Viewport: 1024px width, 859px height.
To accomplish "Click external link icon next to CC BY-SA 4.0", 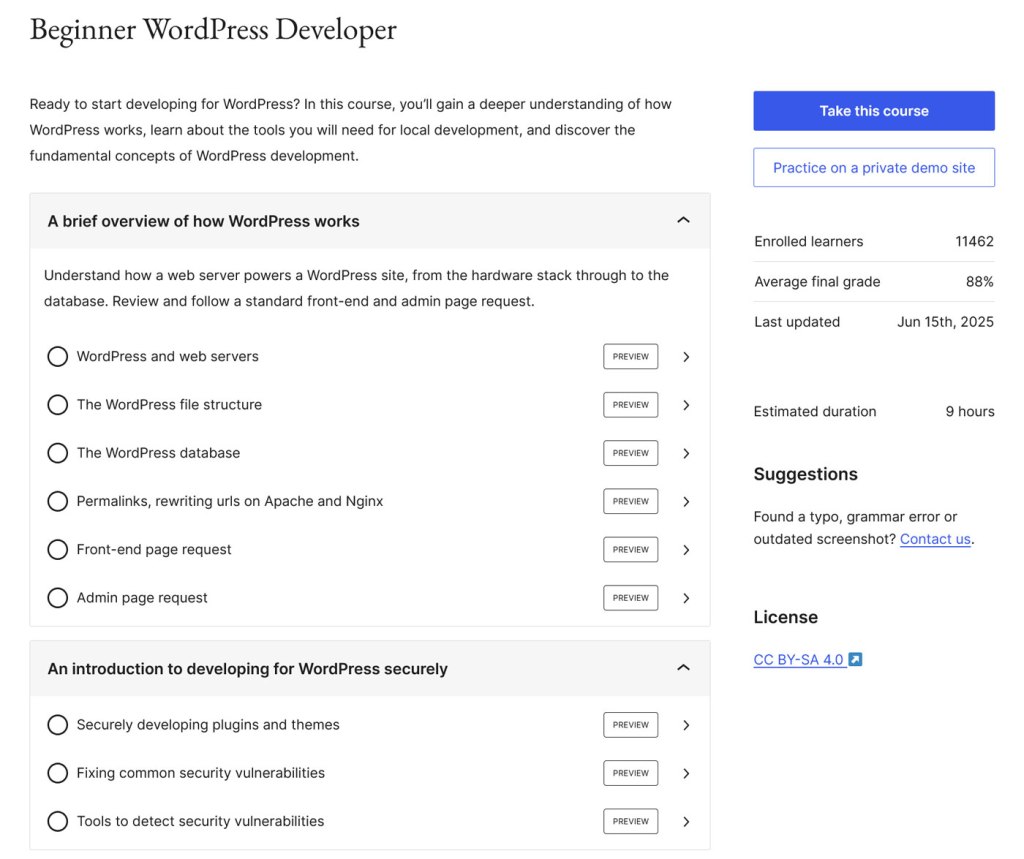I will pos(855,660).
